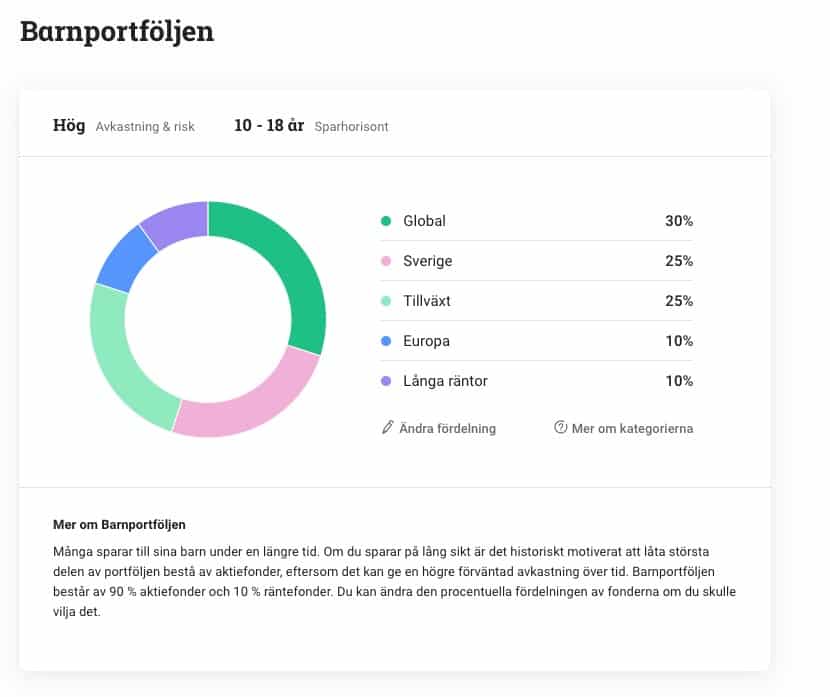Select the Sverige category label
Screen dimensions: 830x697
click(428, 261)
